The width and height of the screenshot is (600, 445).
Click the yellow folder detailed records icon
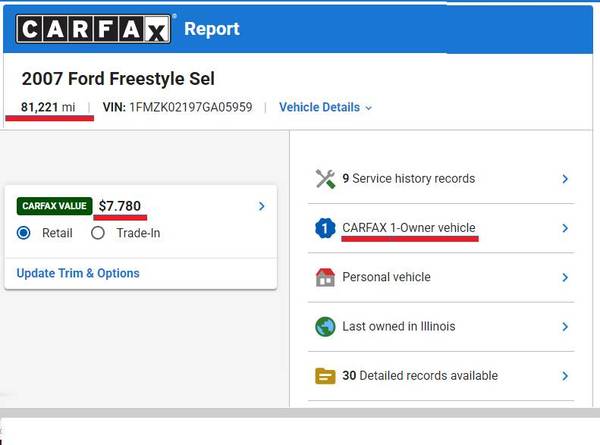[325, 376]
